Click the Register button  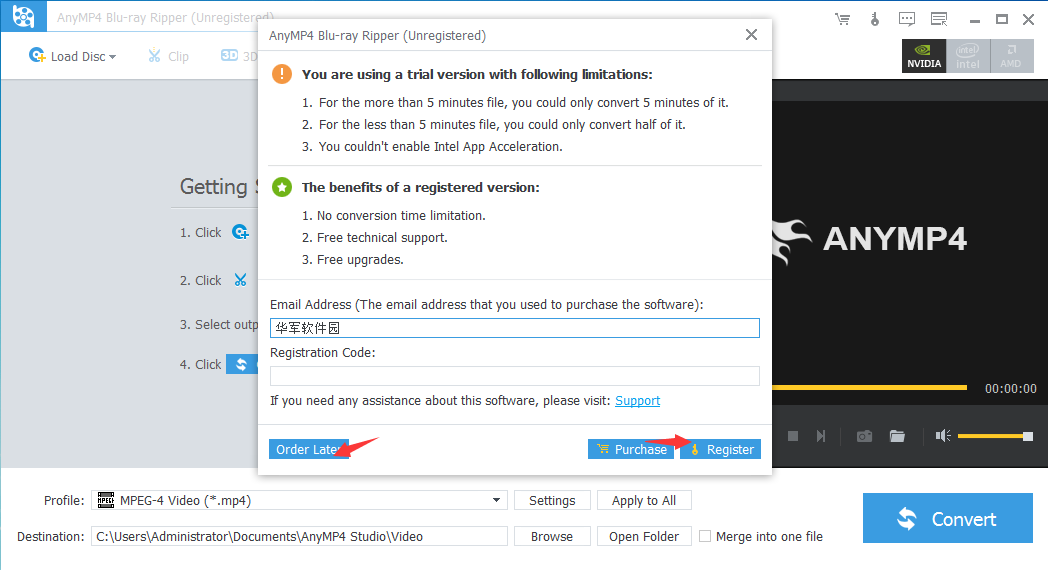click(x=720, y=449)
